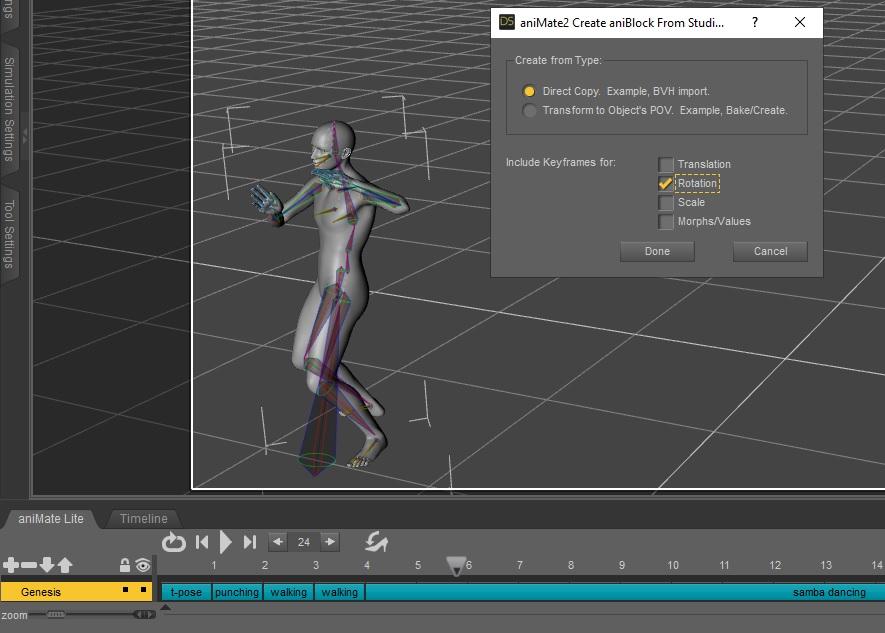Decrease the frame value with the left arrow

tap(278, 542)
